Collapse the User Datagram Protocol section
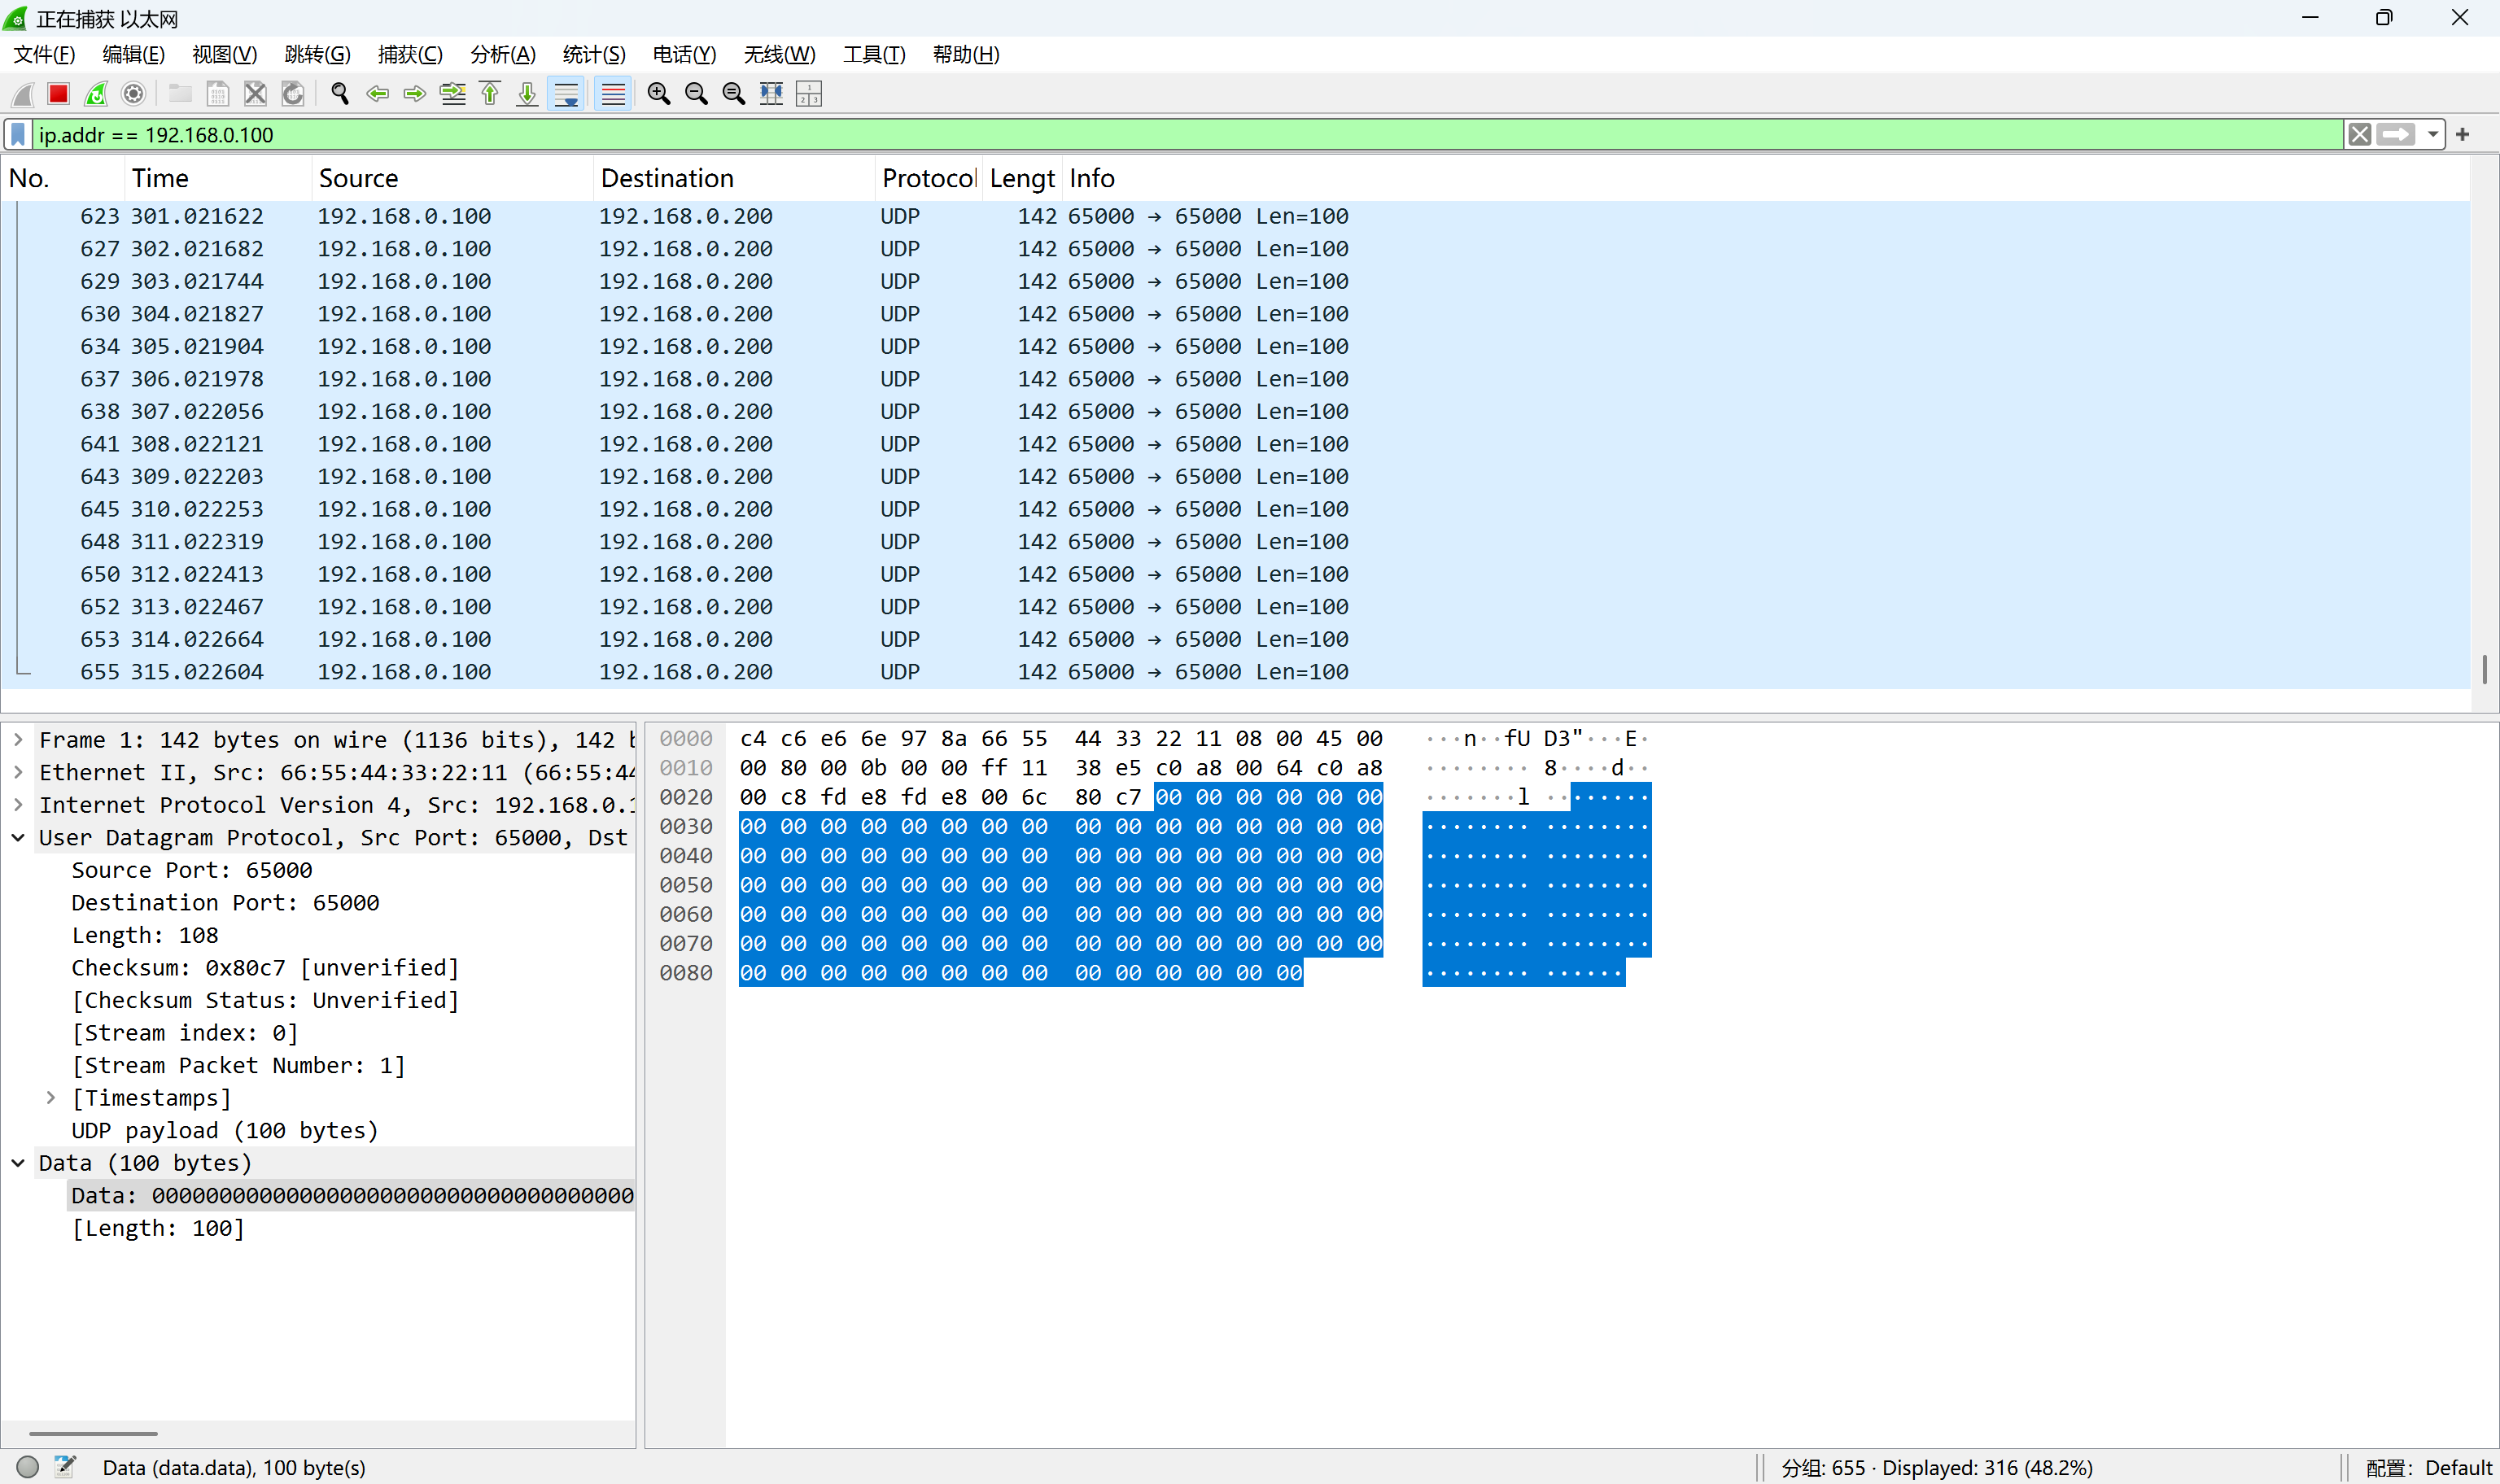 coord(18,838)
